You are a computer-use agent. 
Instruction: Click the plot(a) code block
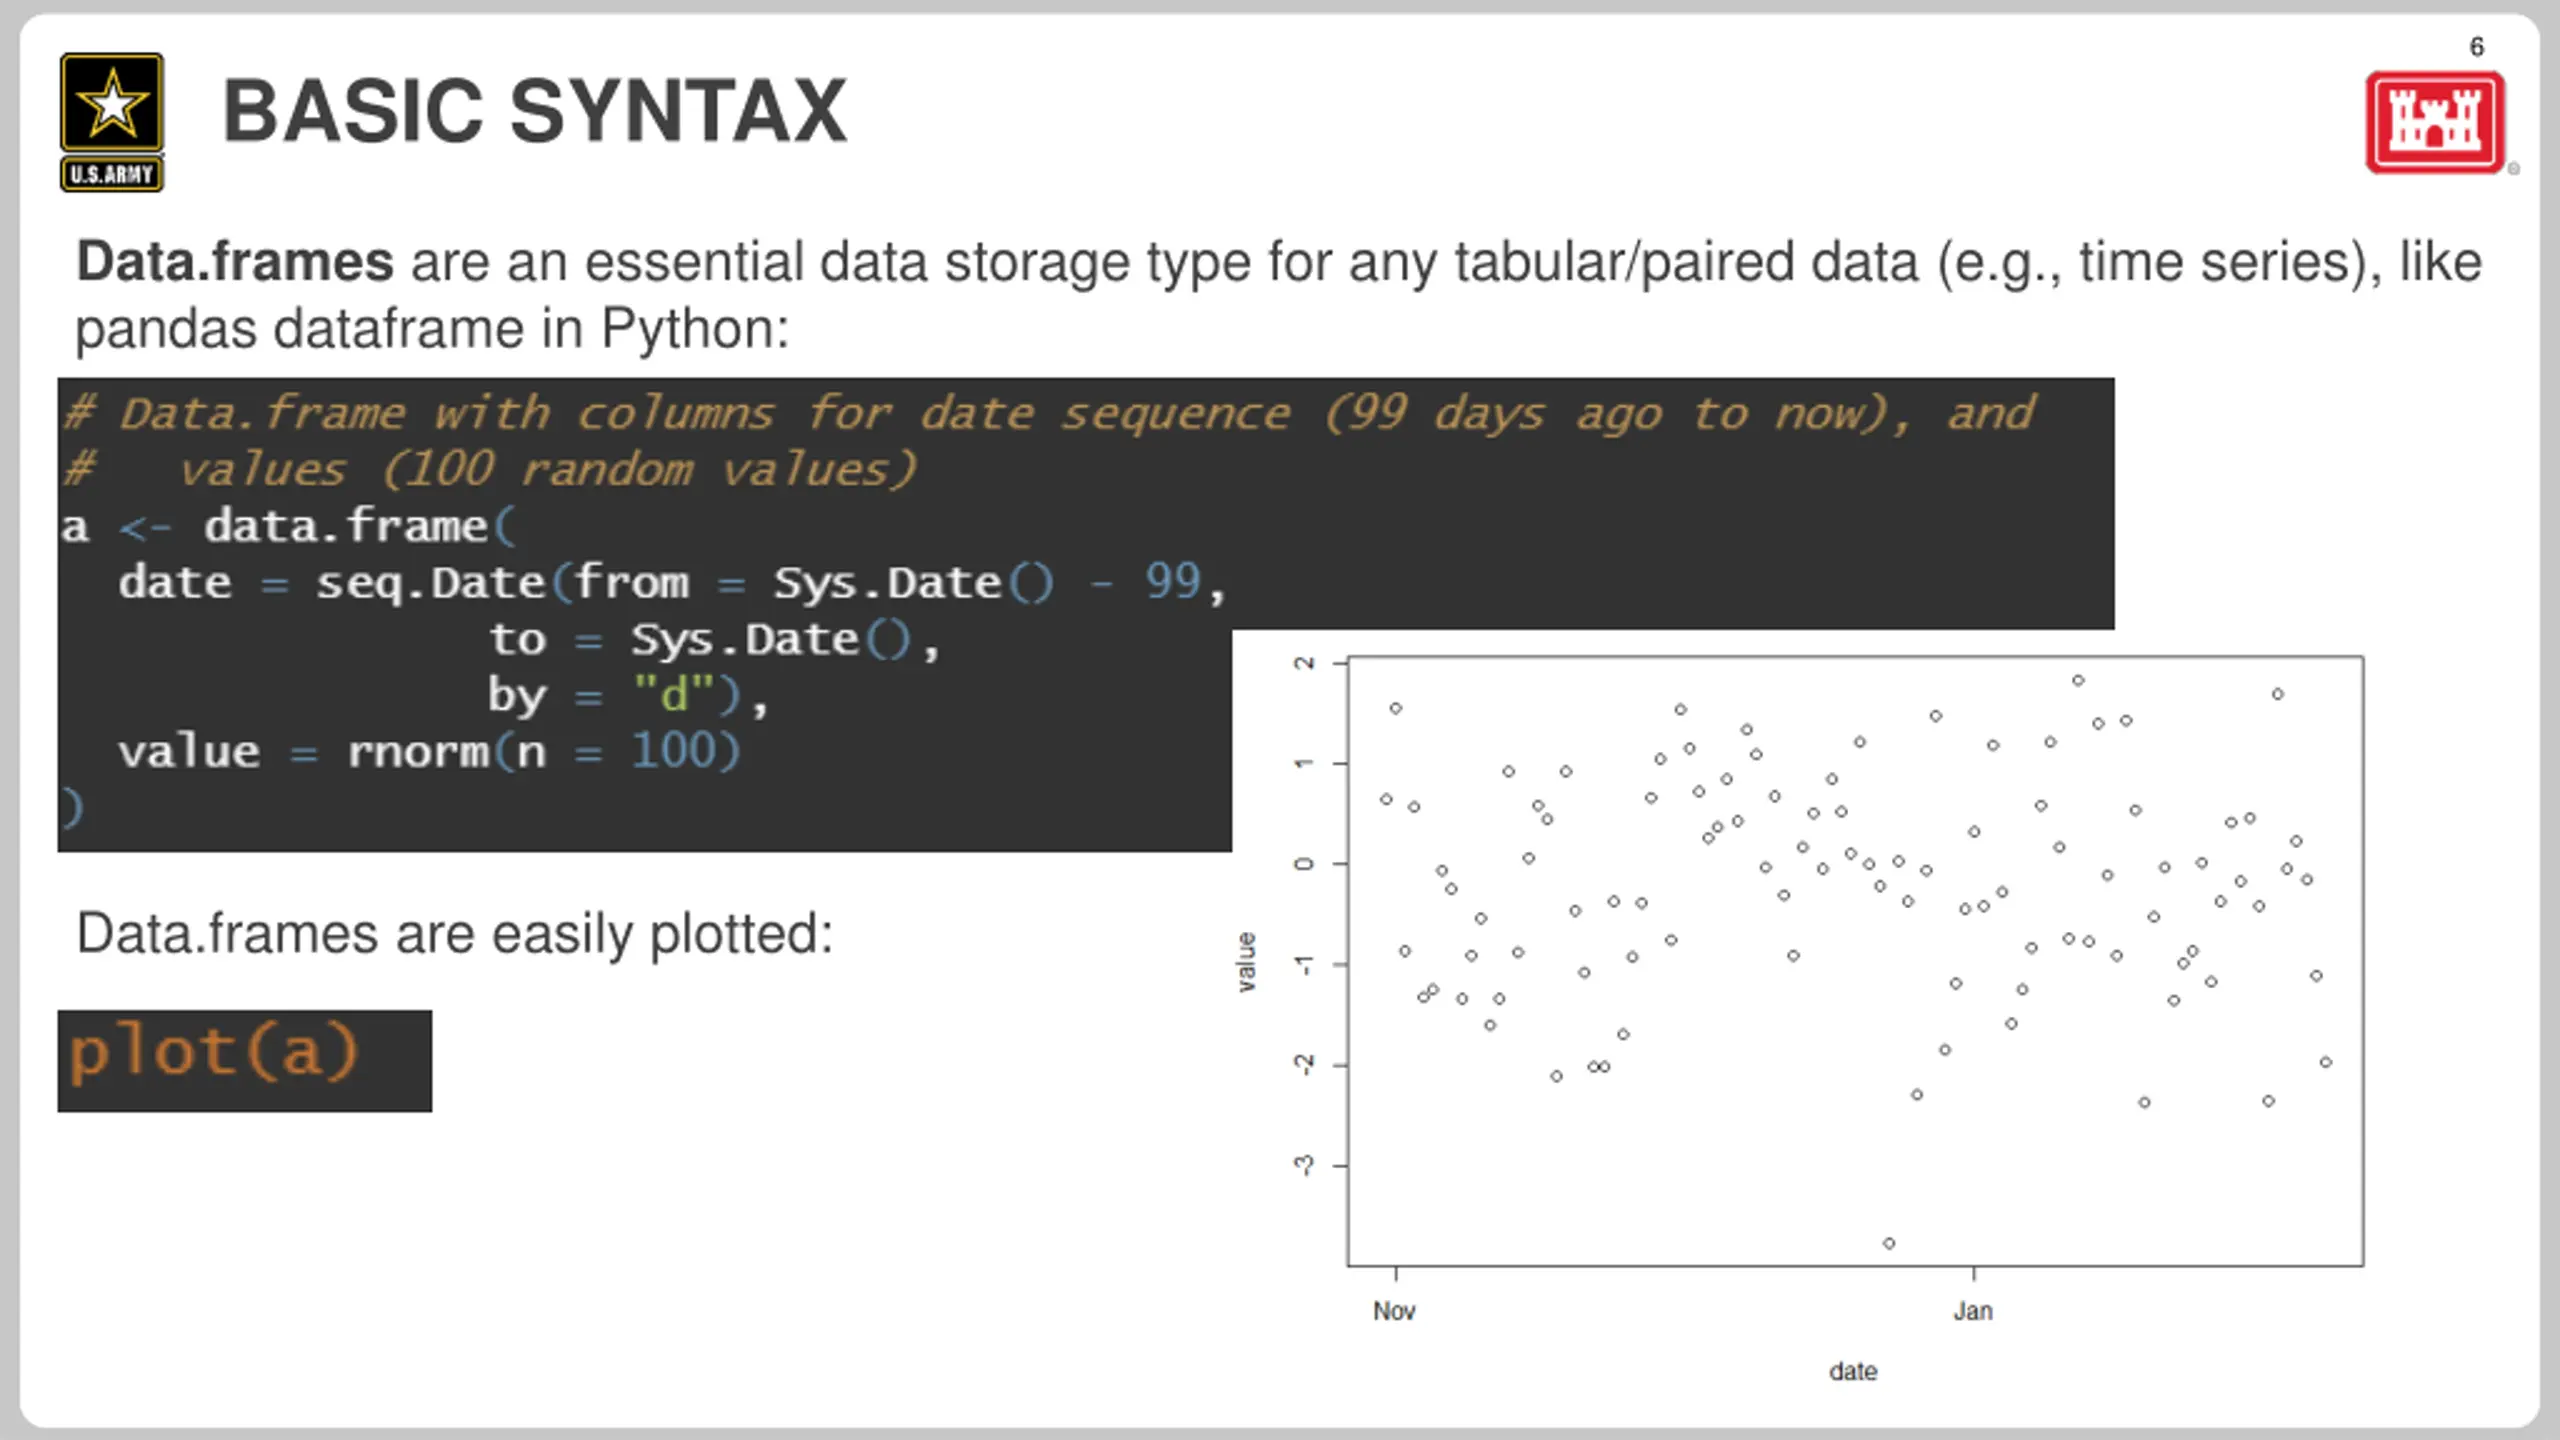[245, 1060]
